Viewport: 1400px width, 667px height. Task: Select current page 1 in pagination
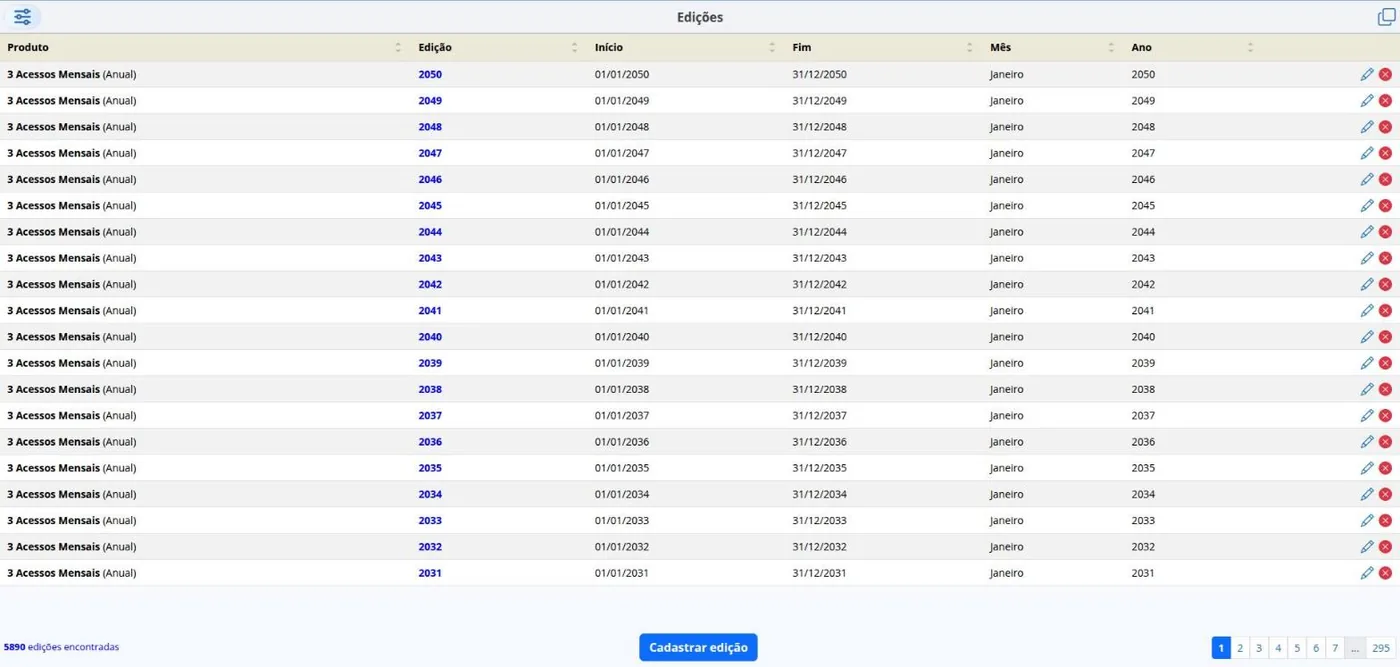tap(1221, 648)
